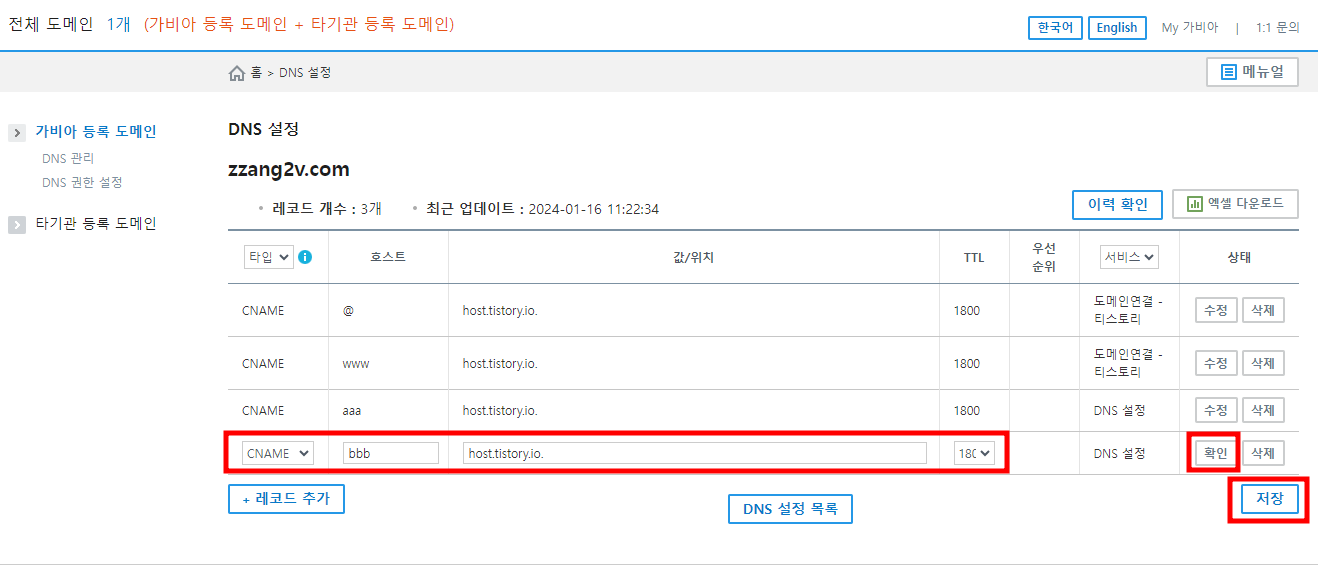Click + 레코드 추가 button
The width and height of the screenshot is (1318, 577).
[x=286, y=498]
